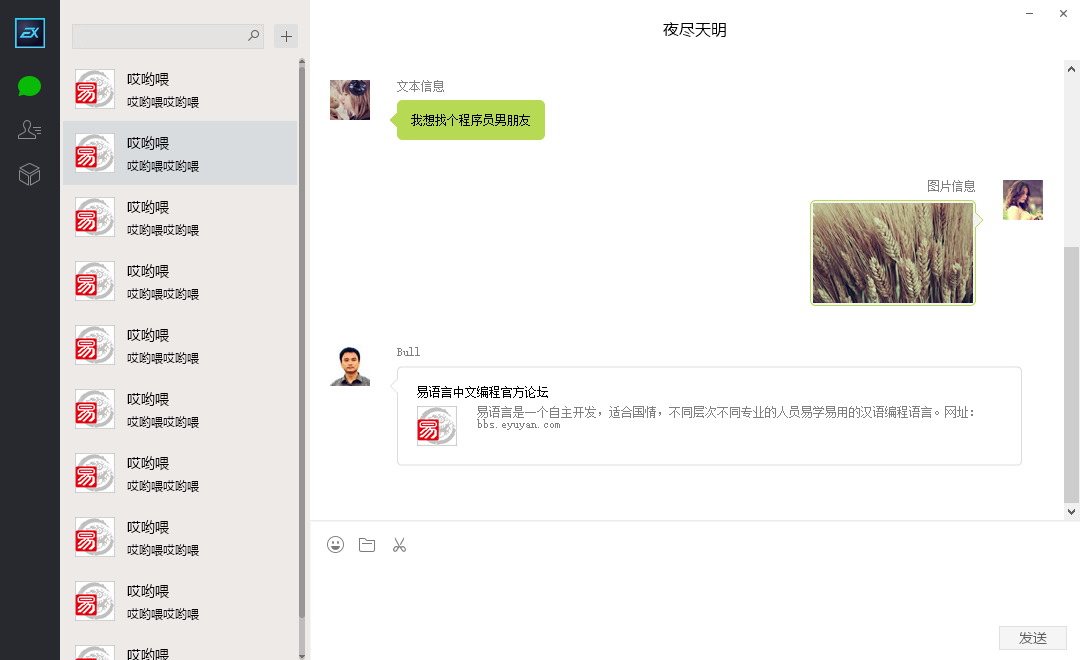Click the magnifier search icon

253,36
